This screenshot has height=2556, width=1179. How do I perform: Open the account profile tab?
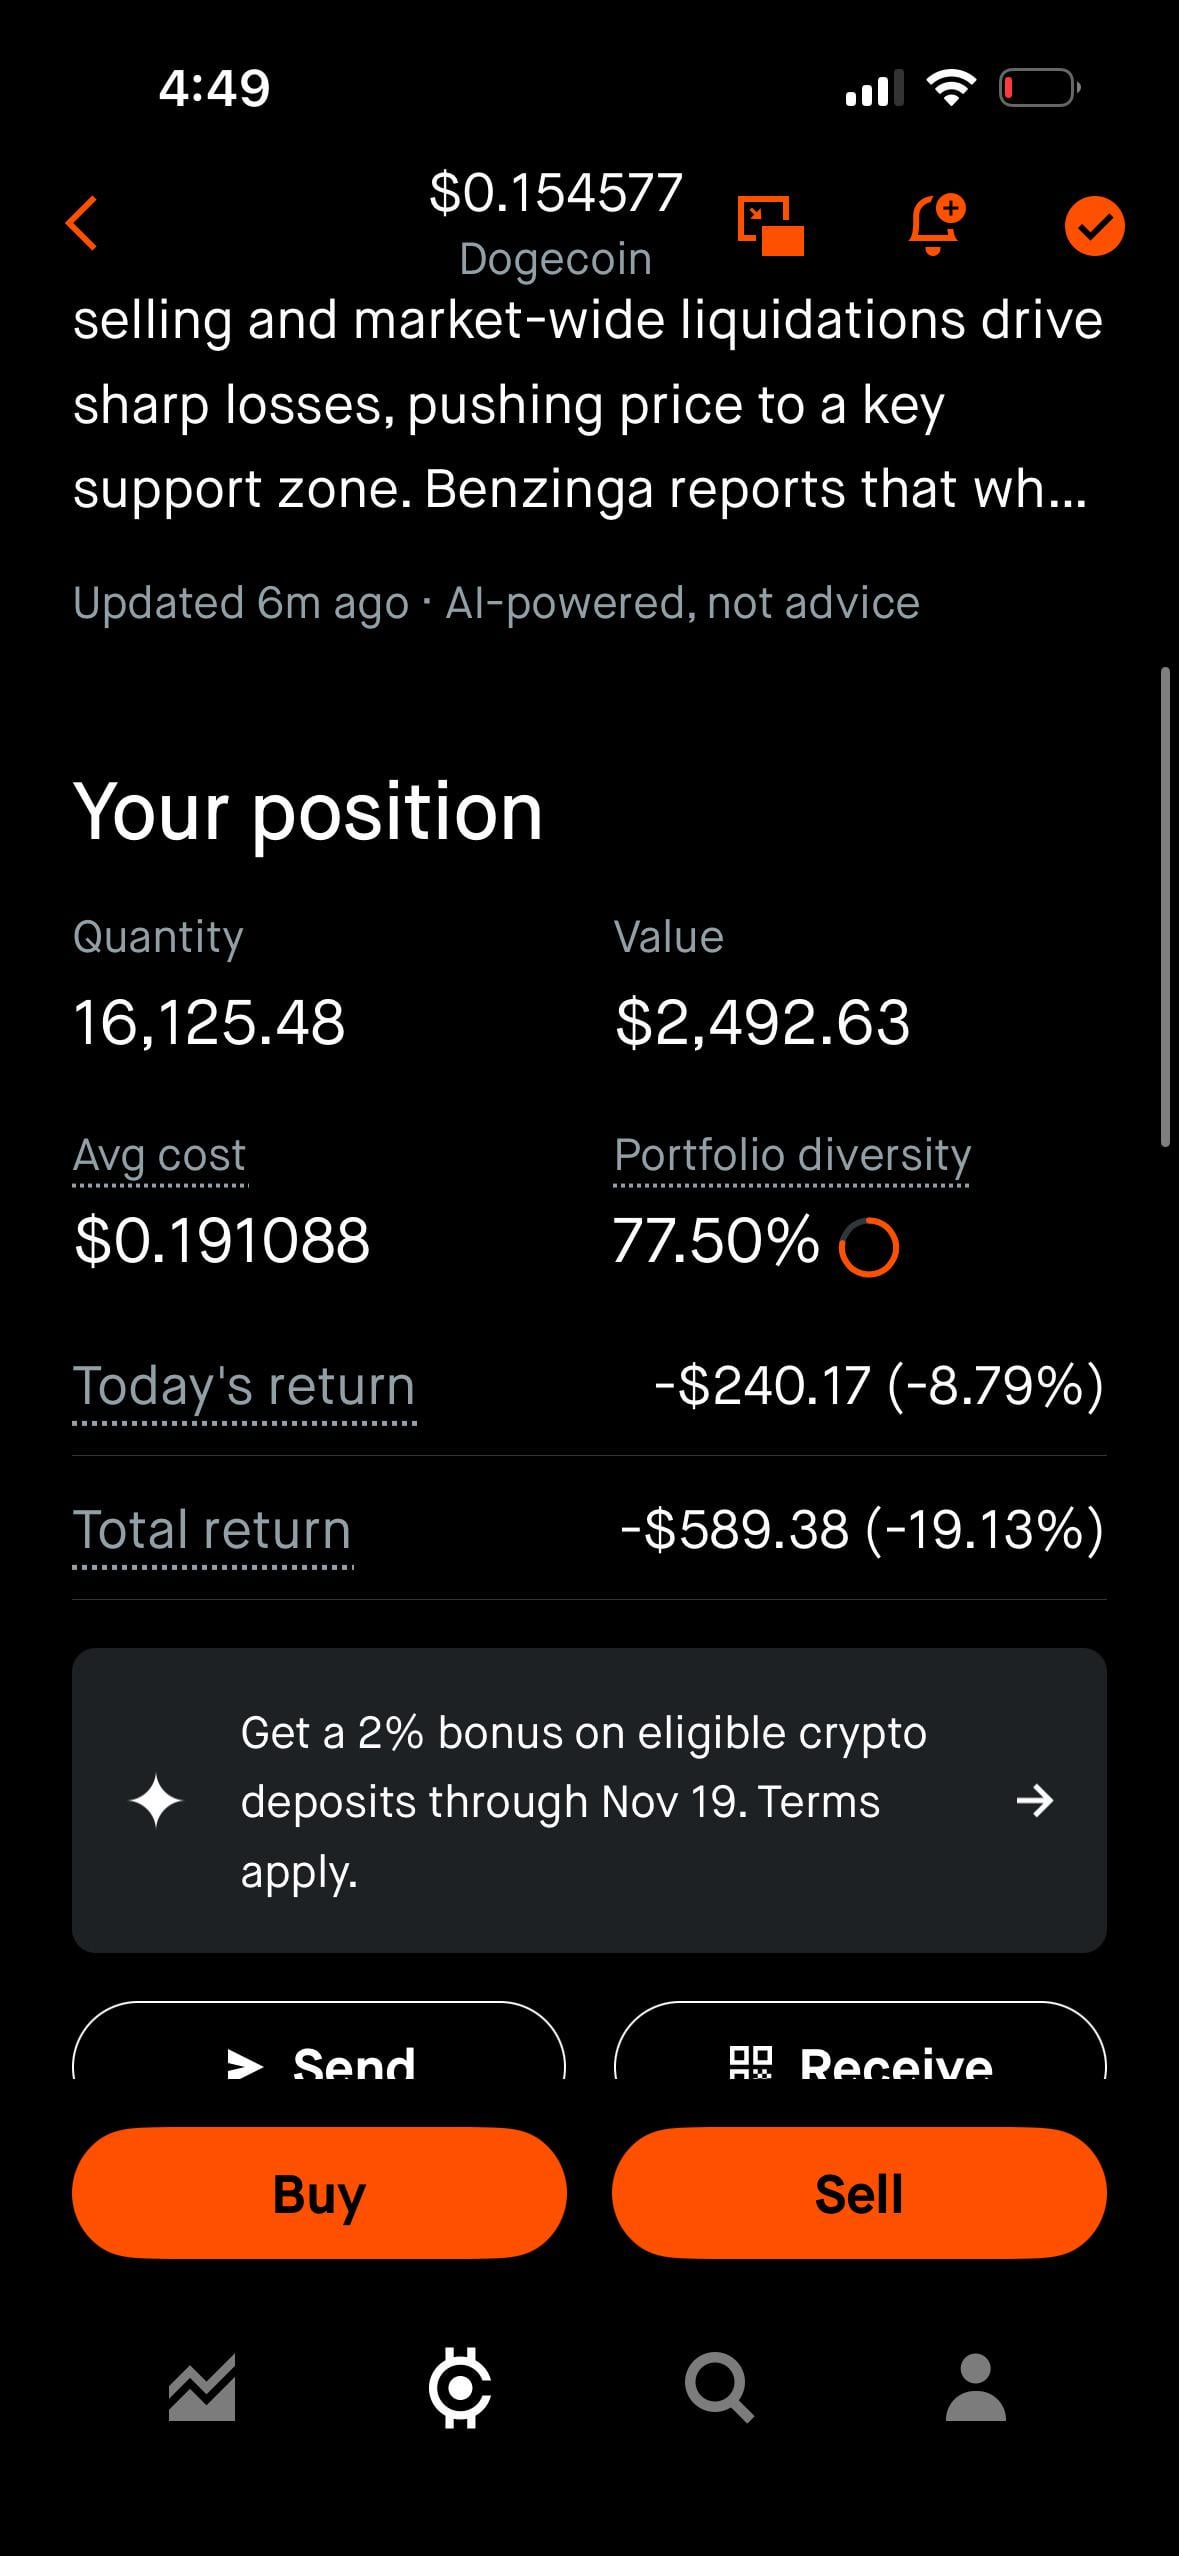[x=975, y=2388]
